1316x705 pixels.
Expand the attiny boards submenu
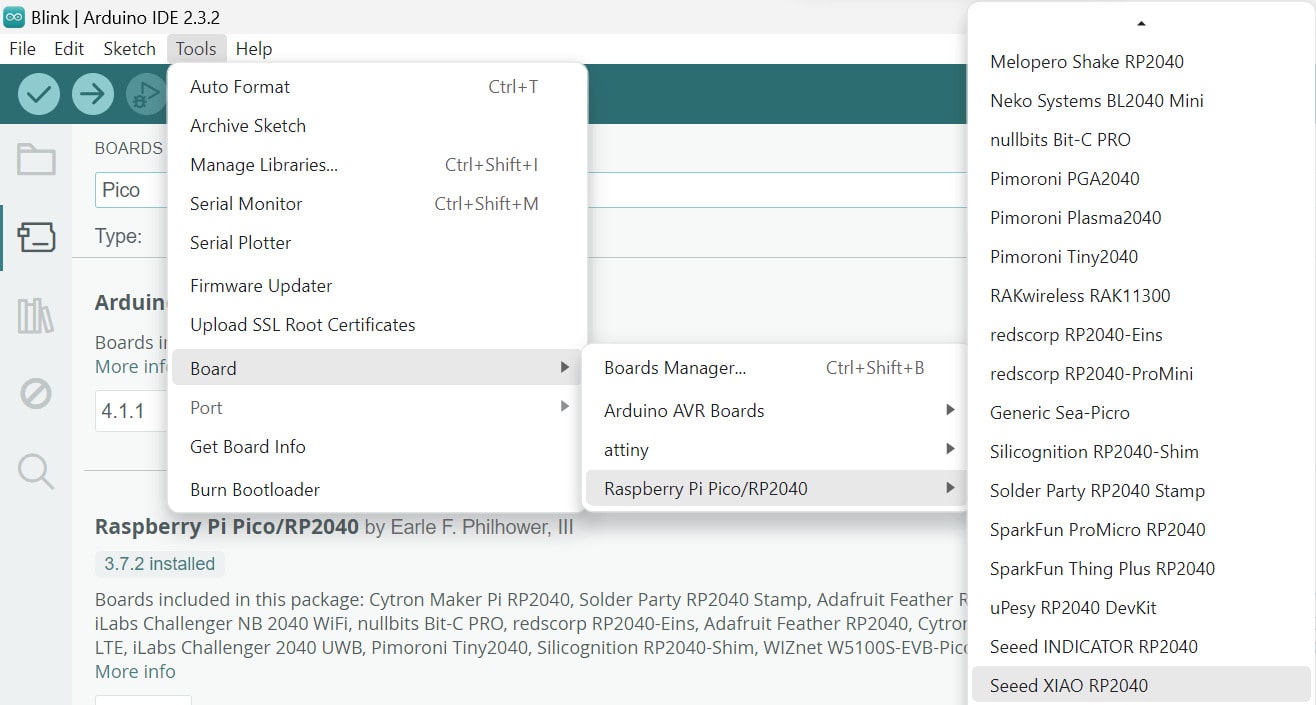[775, 450]
